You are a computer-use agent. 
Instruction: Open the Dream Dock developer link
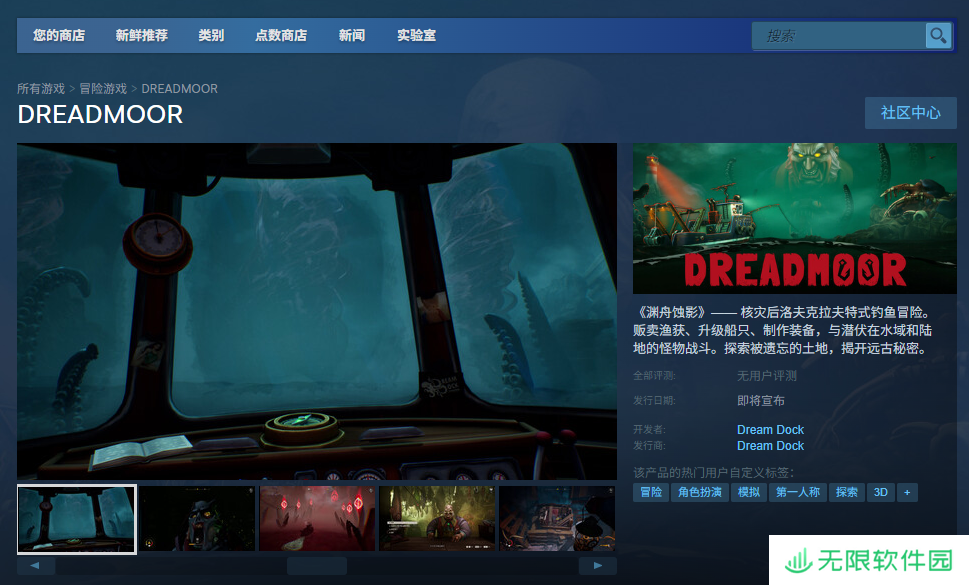770,429
